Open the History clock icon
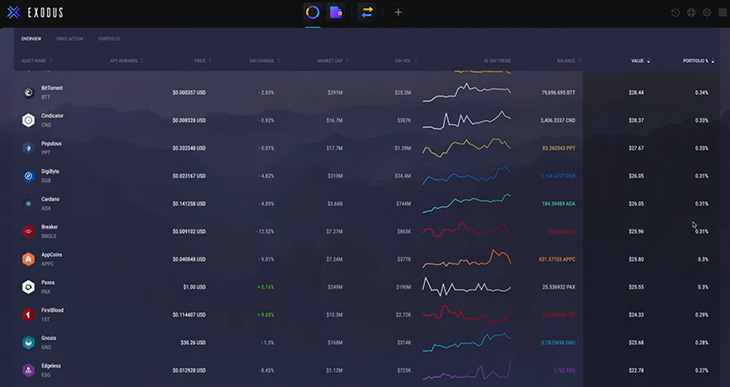This screenshot has height=387, width=730. click(x=675, y=13)
